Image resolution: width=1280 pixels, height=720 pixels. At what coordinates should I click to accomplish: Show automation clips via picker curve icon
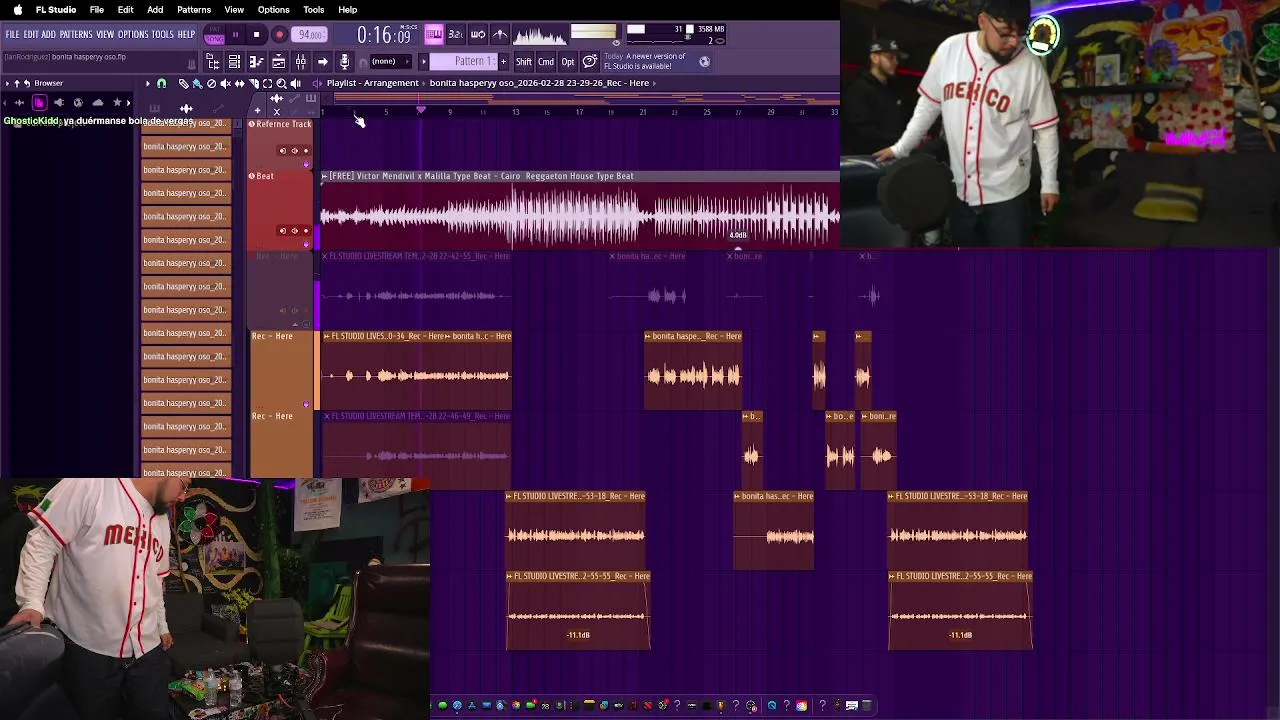coord(218,109)
